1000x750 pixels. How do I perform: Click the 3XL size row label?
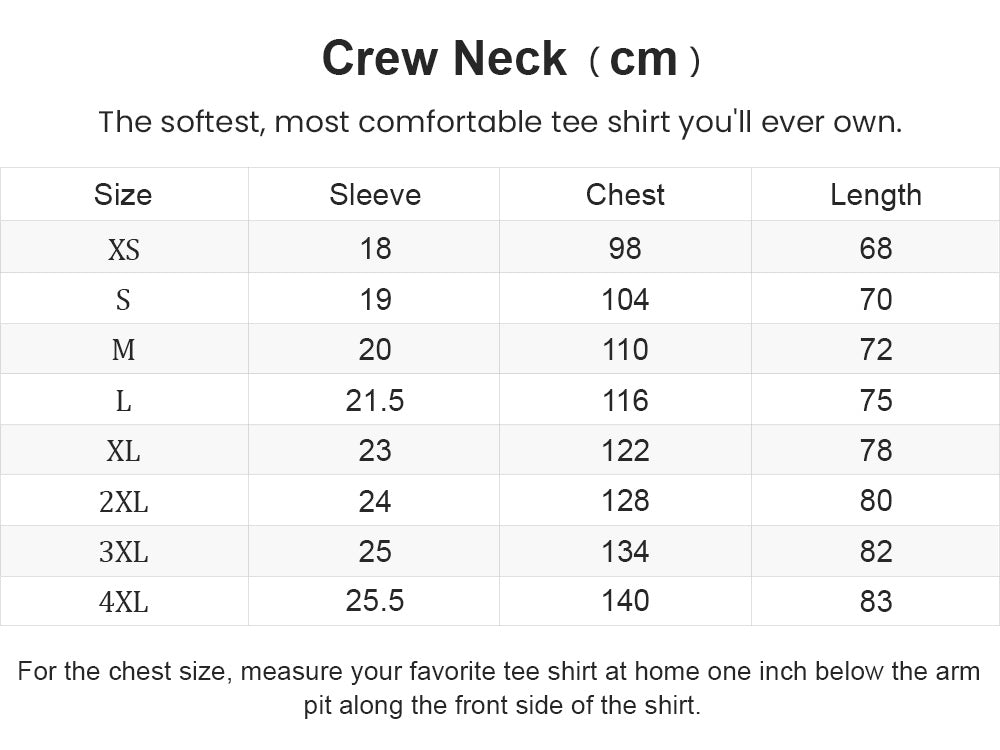[124, 552]
